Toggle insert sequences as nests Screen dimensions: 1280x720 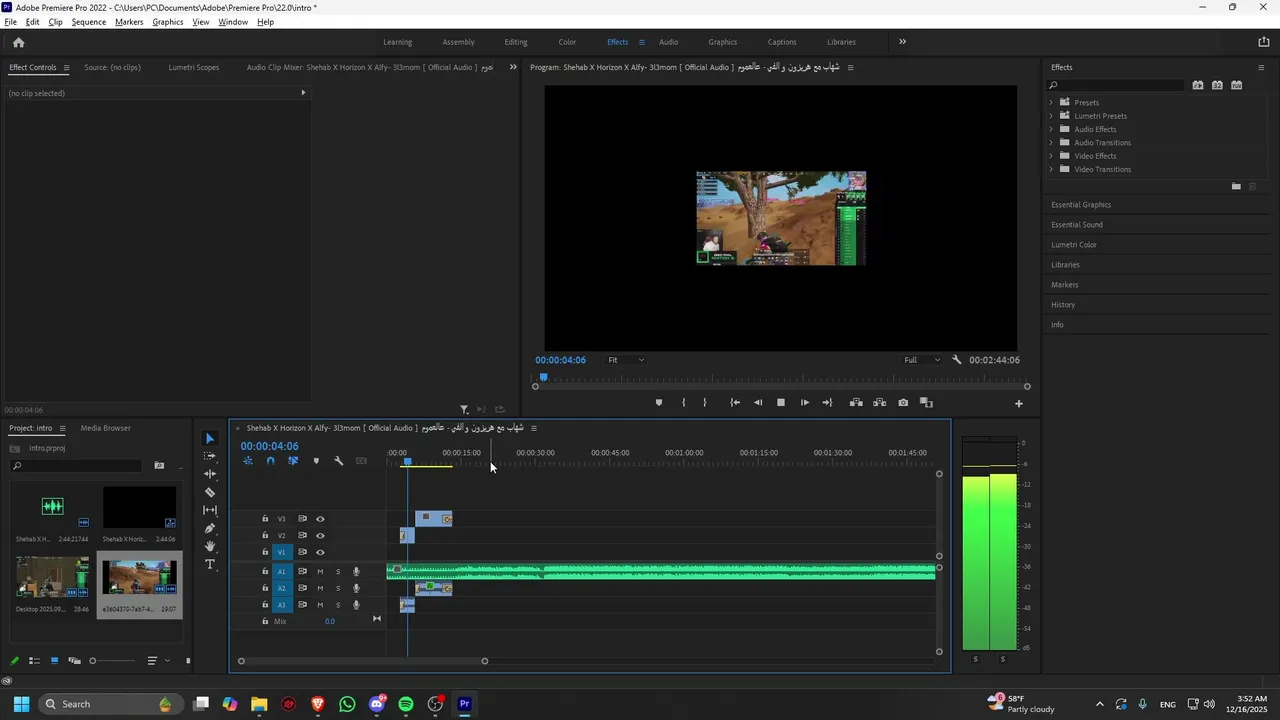point(247,461)
